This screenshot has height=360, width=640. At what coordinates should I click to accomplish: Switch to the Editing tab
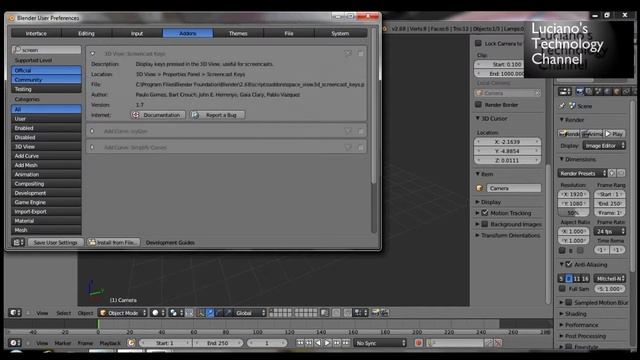(x=87, y=33)
